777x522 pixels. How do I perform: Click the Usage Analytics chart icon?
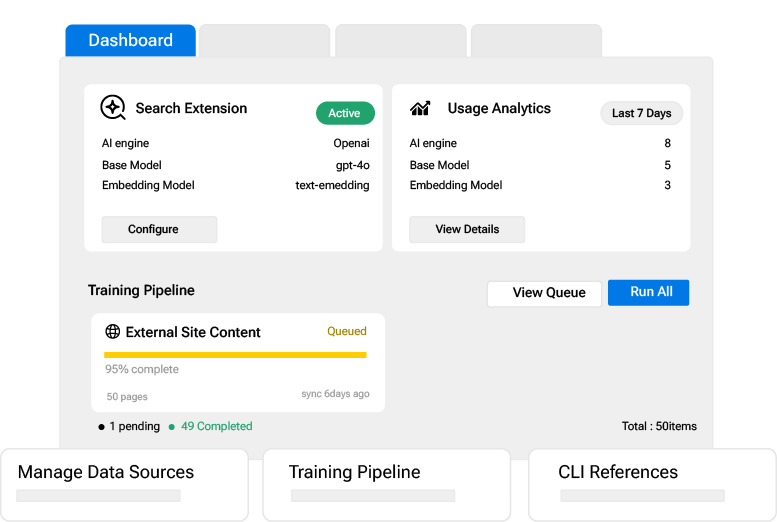(421, 108)
